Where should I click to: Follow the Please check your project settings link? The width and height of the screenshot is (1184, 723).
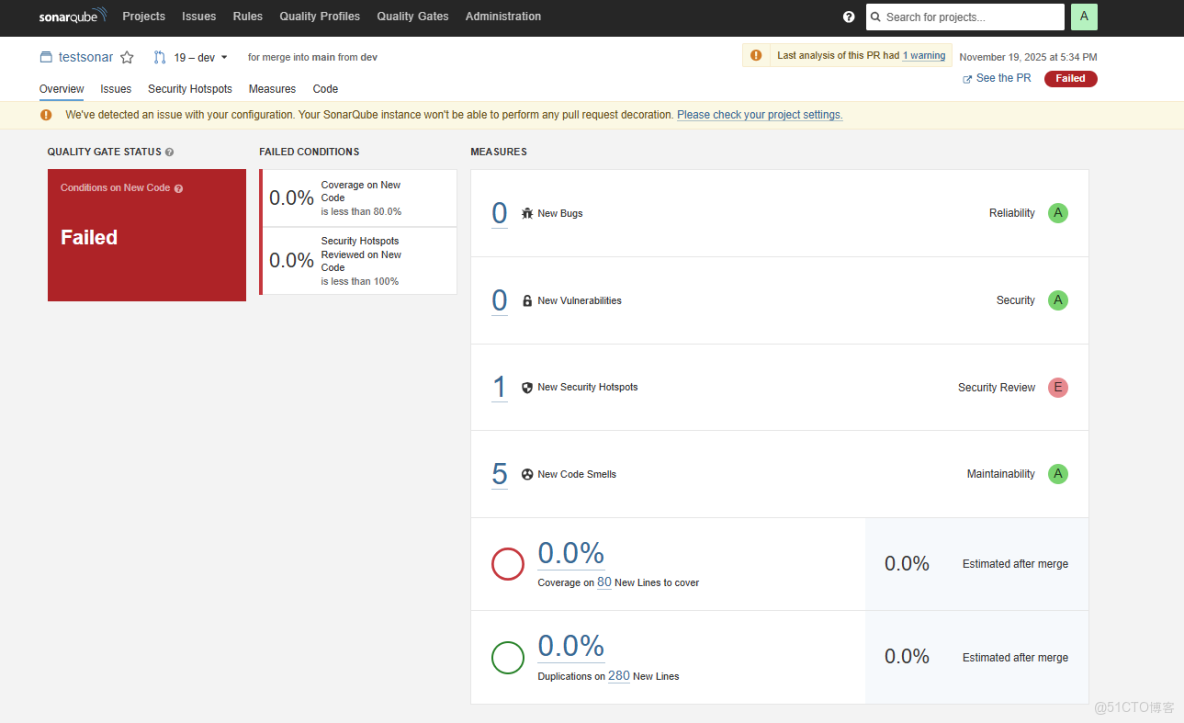759,114
